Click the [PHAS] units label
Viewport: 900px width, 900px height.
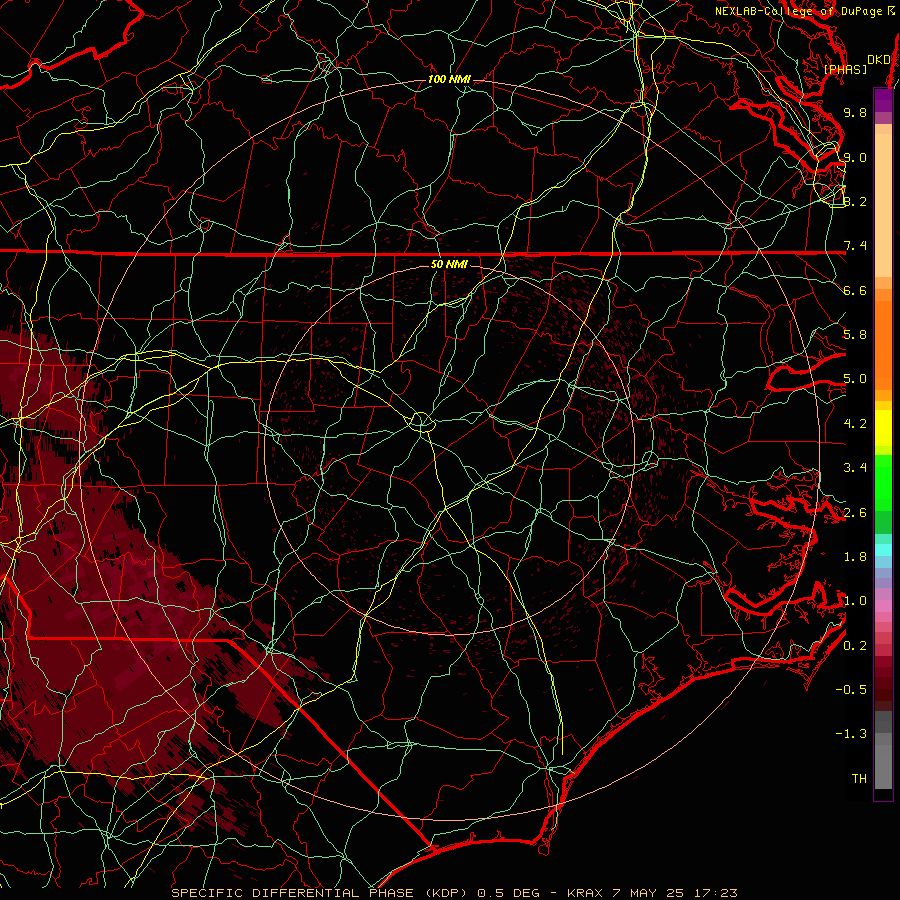pyautogui.click(x=845, y=69)
